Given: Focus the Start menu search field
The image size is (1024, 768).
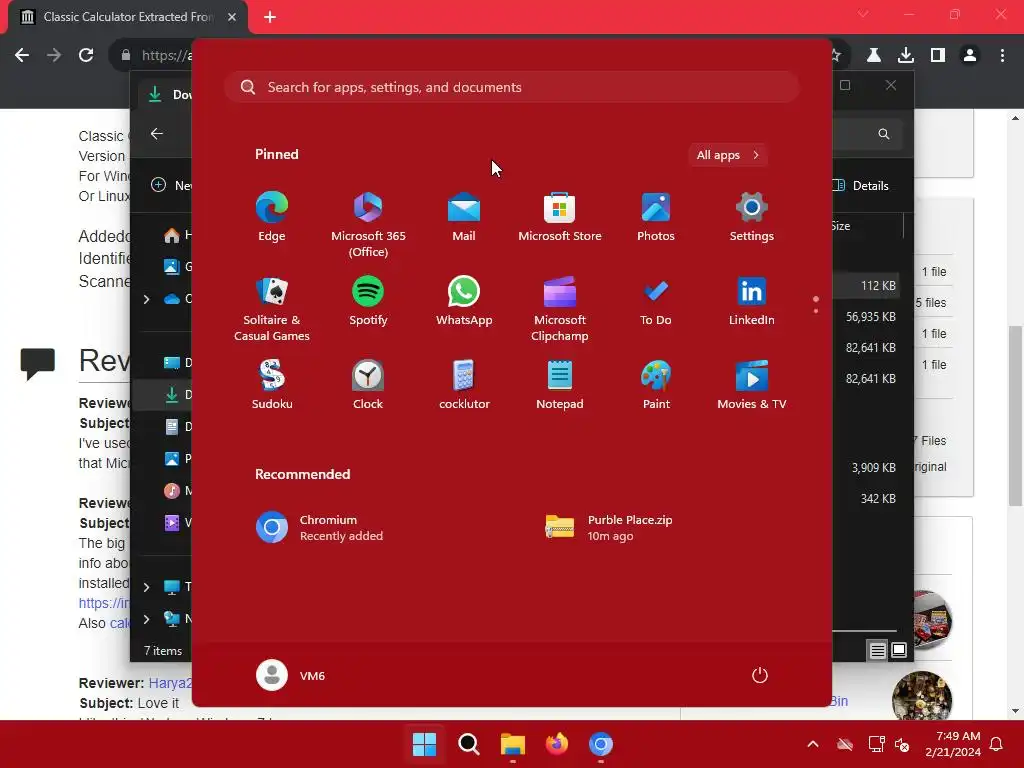Looking at the screenshot, I should click(511, 88).
